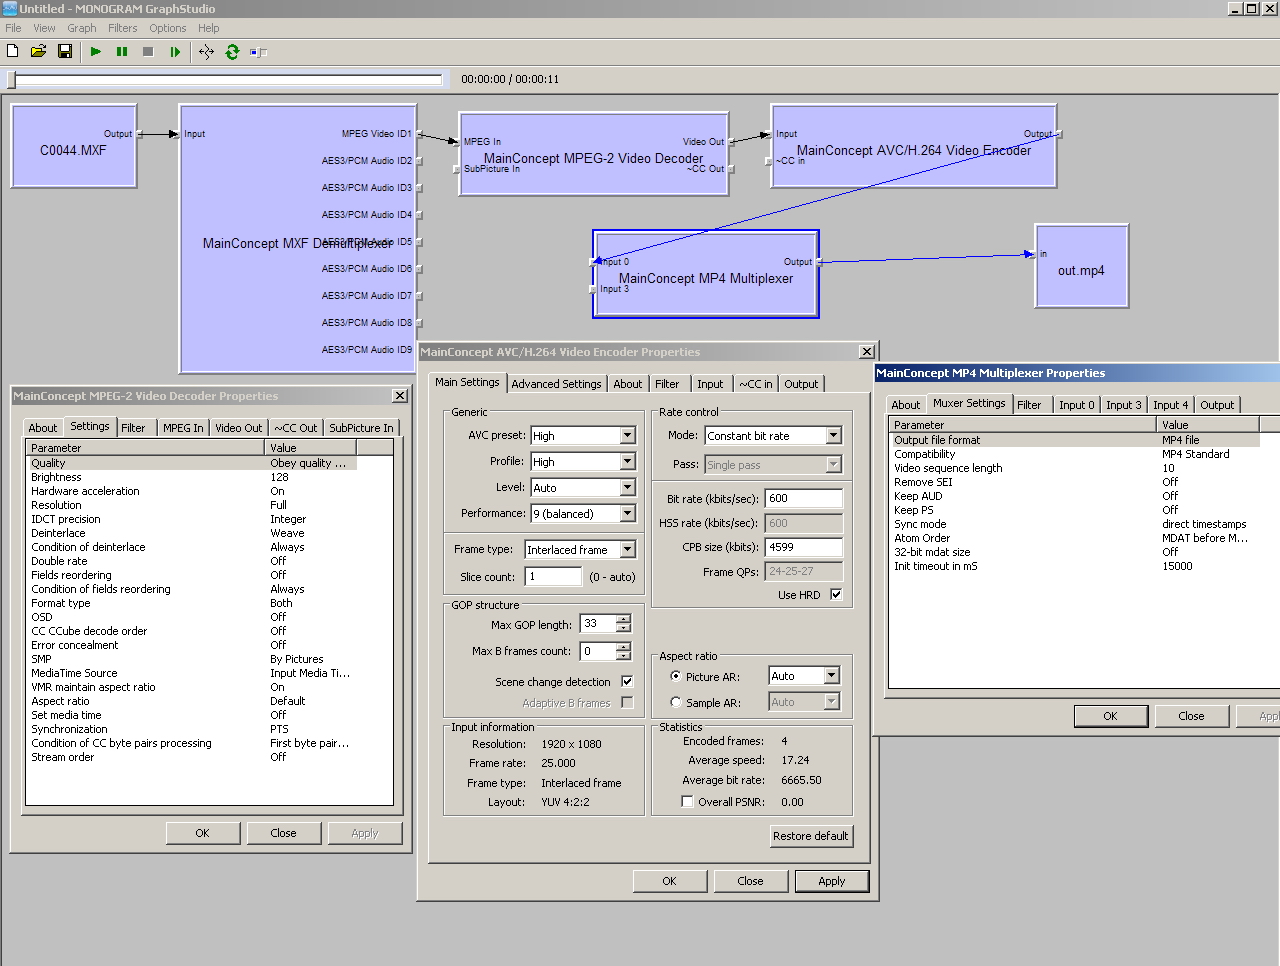Uncheck Scene change detection
The width and height of the screenshot is (1280, 966).
627,681
